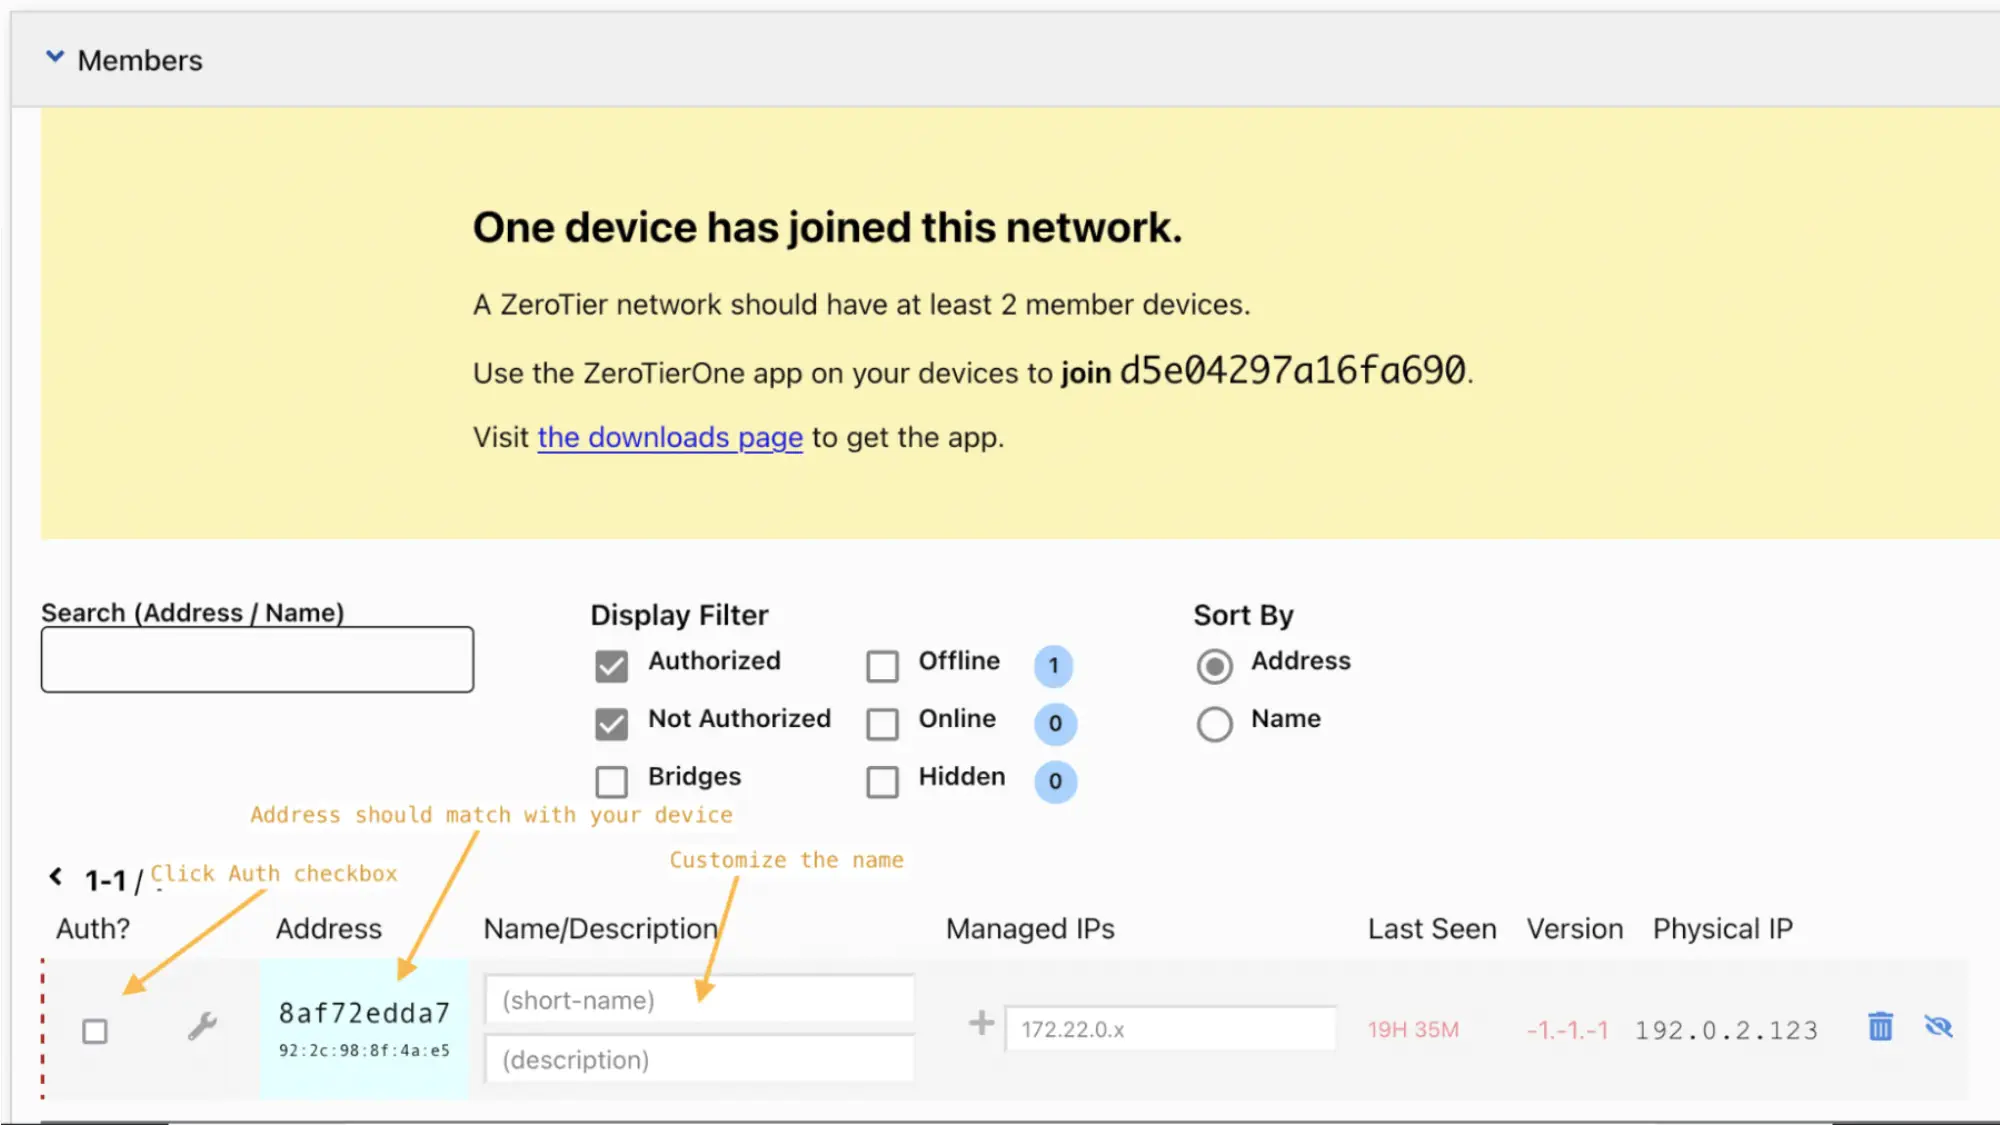Enable the Auth checkbox for member 8af72edda7
This screenshot has height=1125, width=2000.
(x=95, y=1031)
